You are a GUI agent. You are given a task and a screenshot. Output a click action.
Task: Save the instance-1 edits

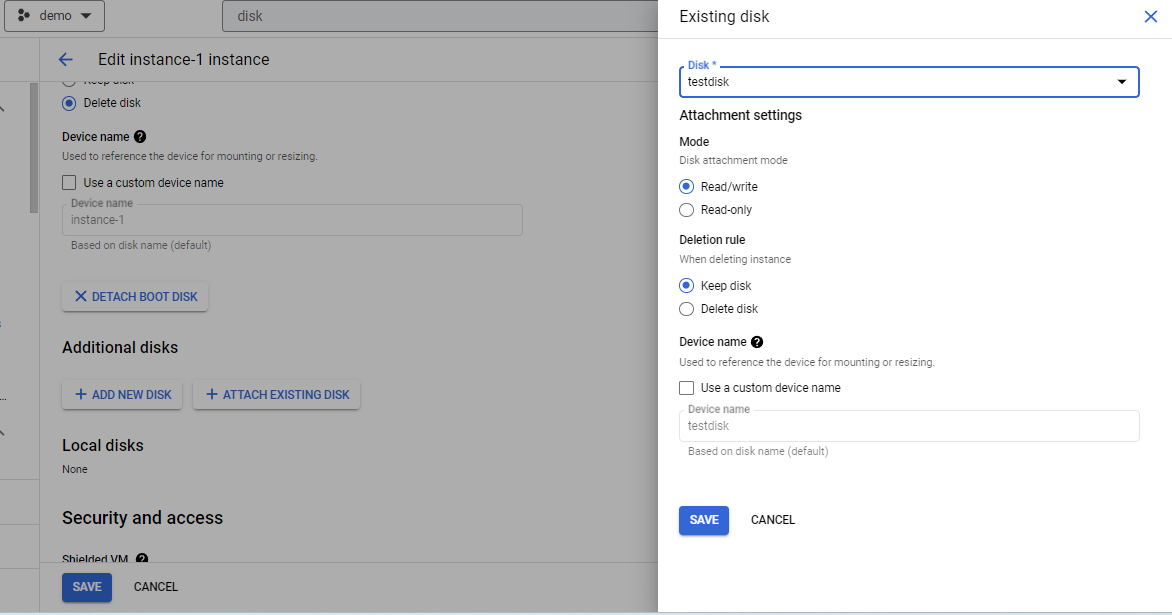[86, 587]
